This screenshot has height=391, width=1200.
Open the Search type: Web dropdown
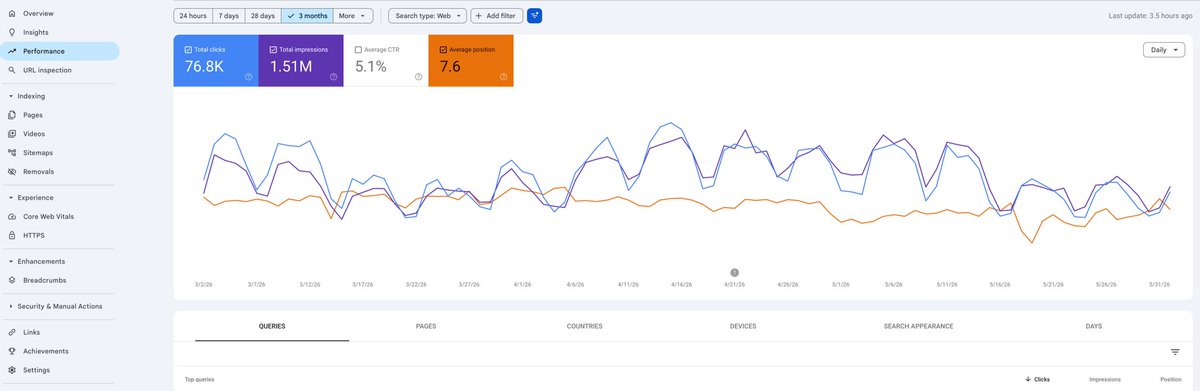point(428,16)
